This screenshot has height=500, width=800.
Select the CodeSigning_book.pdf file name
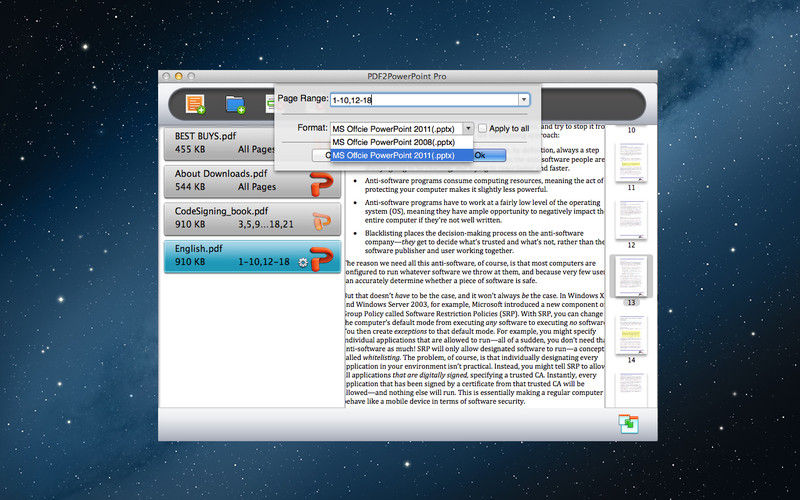[x=221, y=211]
